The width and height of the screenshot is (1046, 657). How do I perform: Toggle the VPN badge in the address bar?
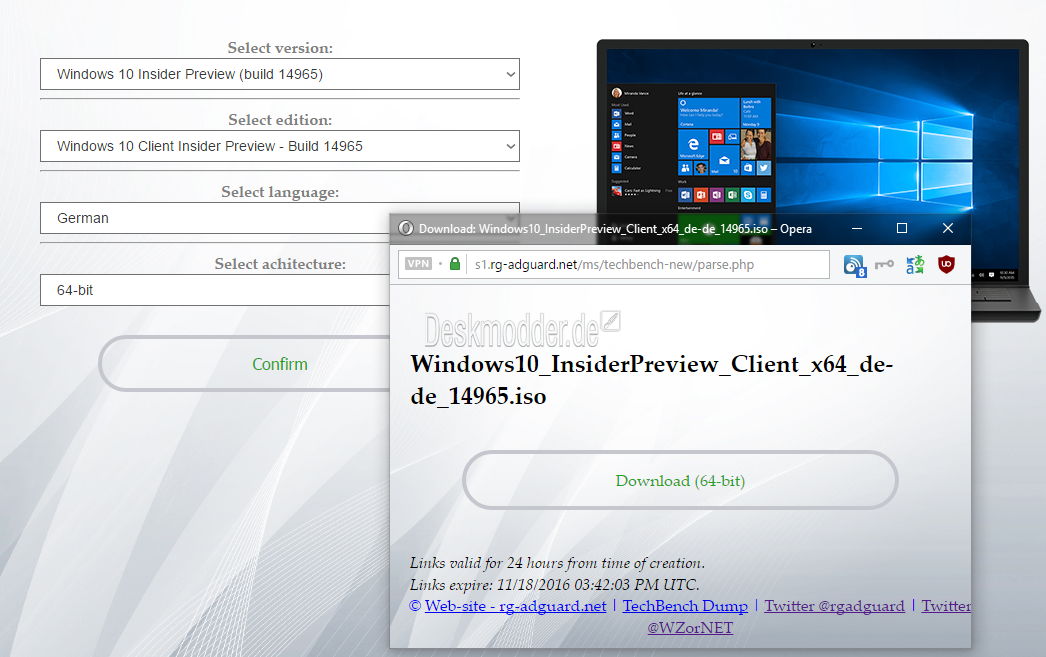pos(418,264)
